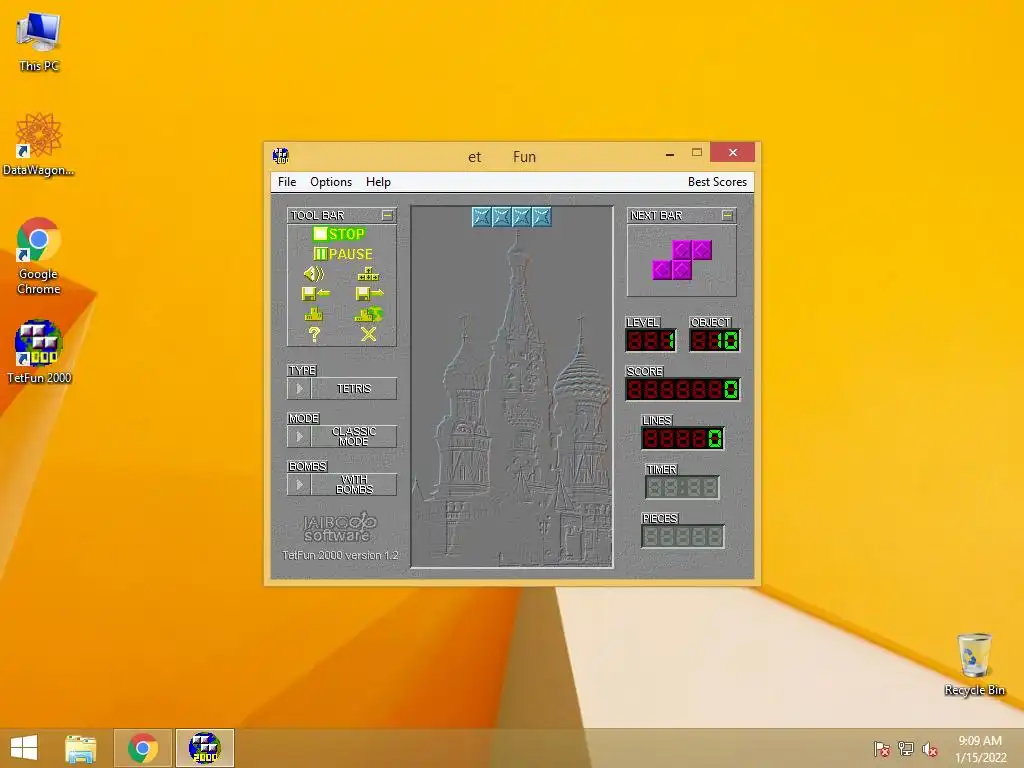Click the LINES counter display
The height and width of the screenshot is (768, 1024).
682,438
